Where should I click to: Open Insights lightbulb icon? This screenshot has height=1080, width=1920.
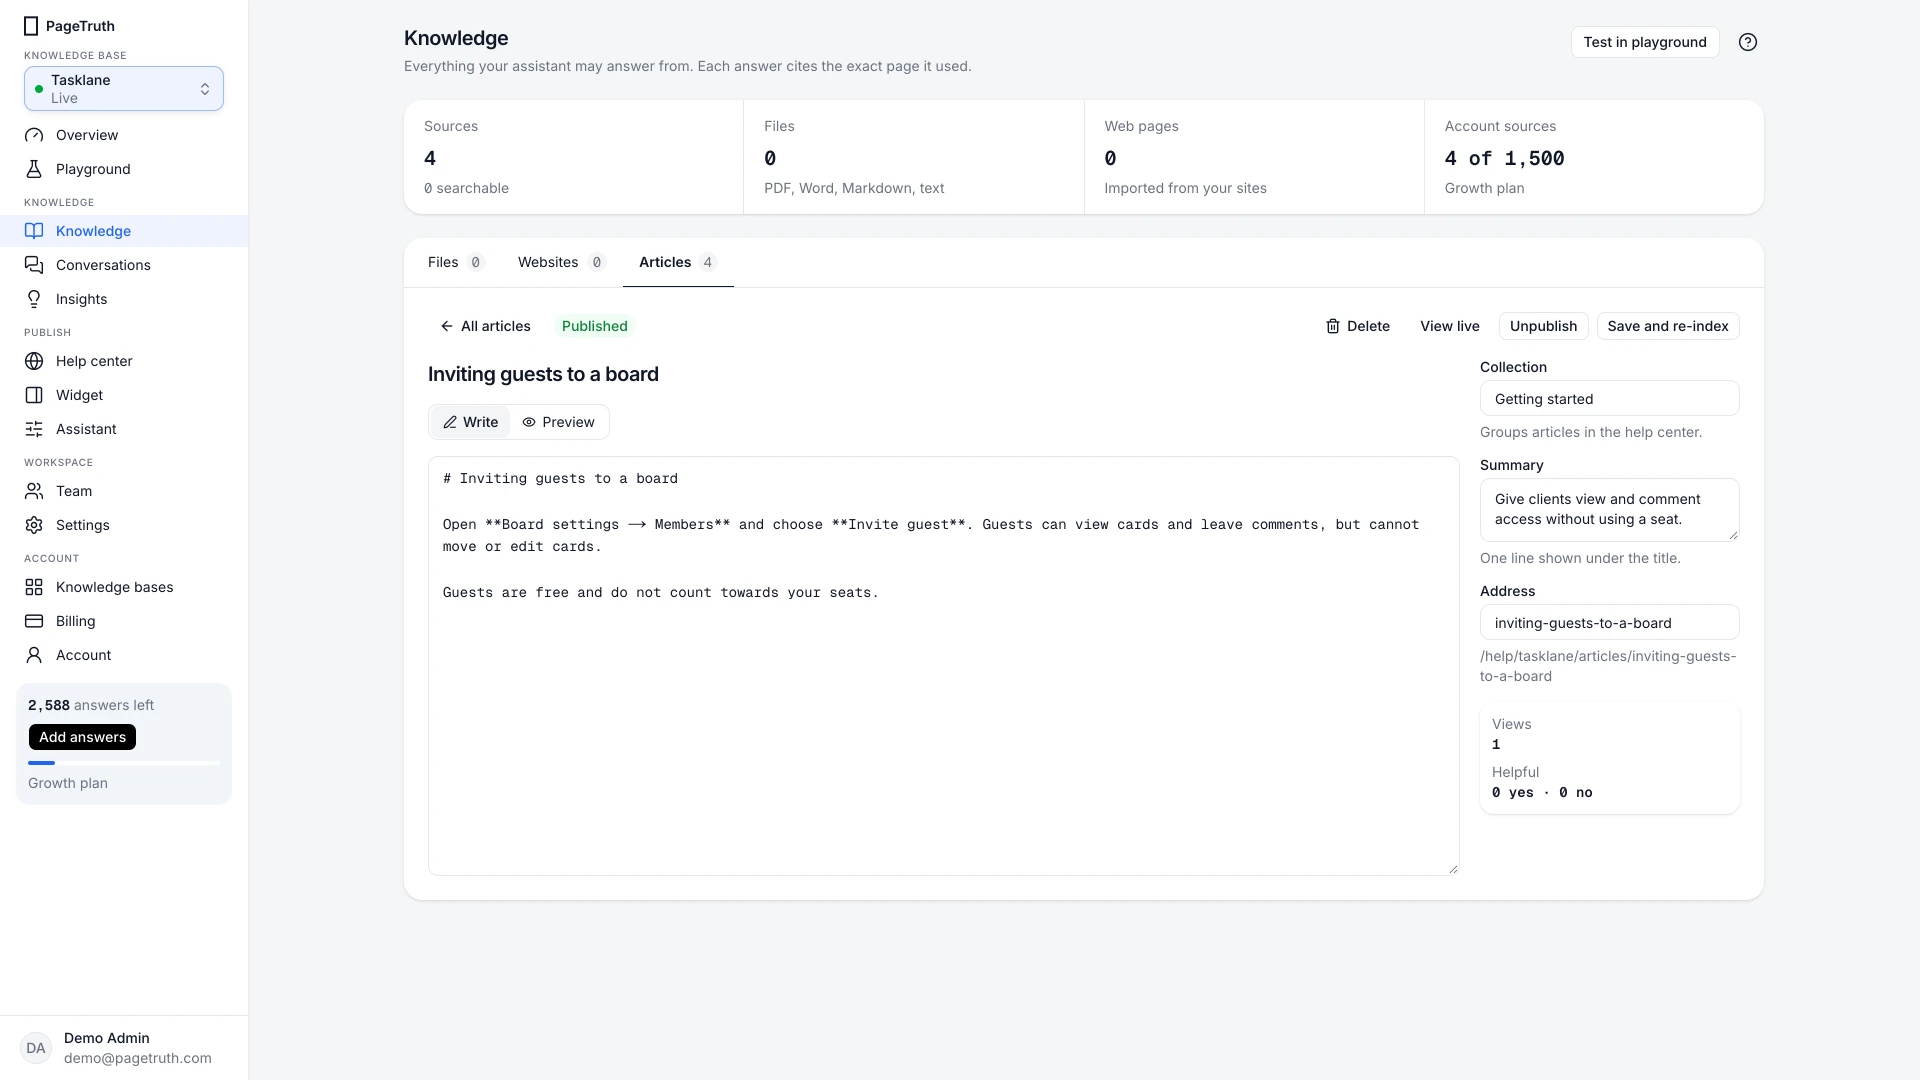tap(34, 299)
